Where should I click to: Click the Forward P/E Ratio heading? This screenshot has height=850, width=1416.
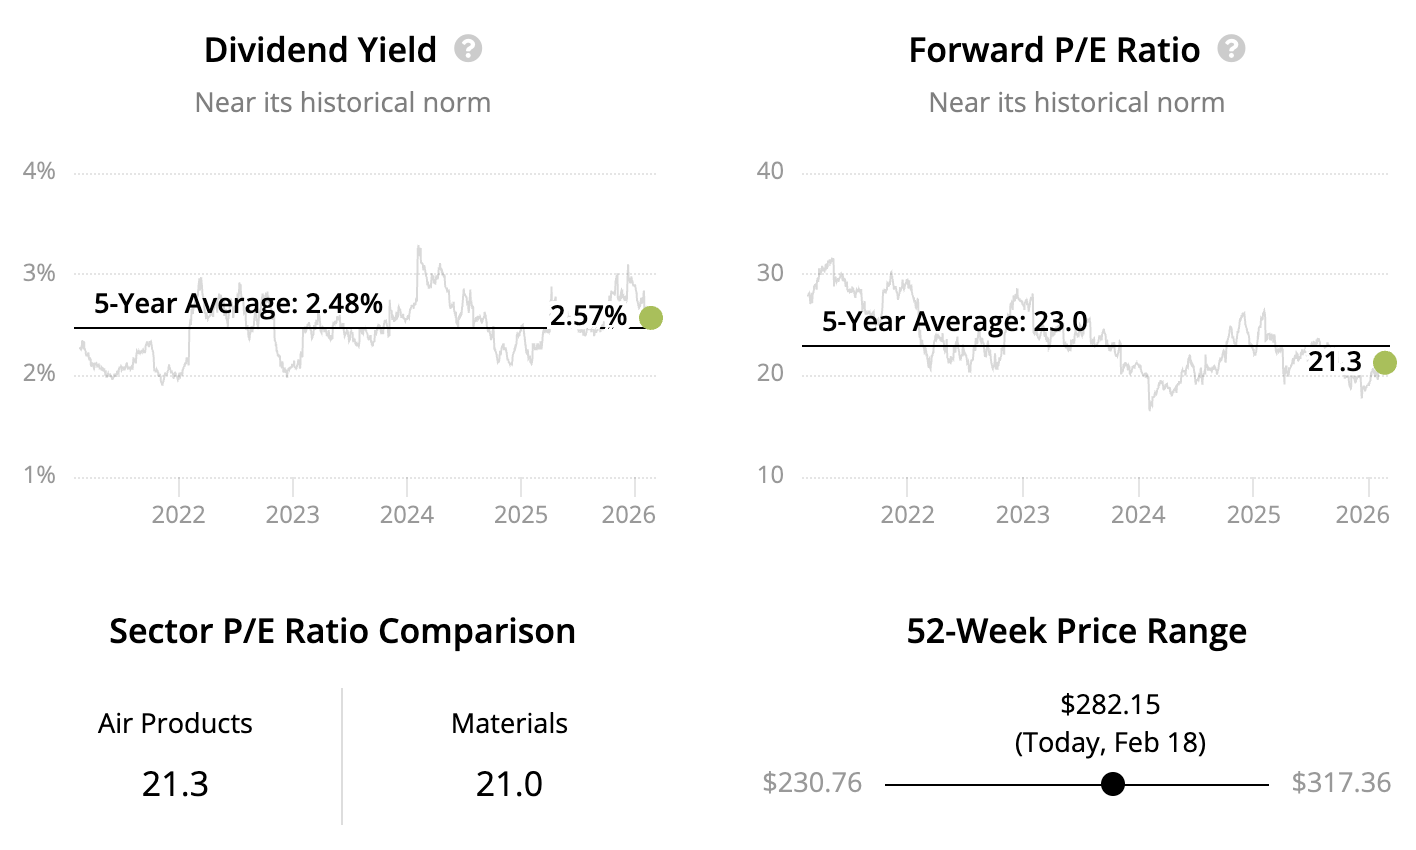tap(1054, 50)
